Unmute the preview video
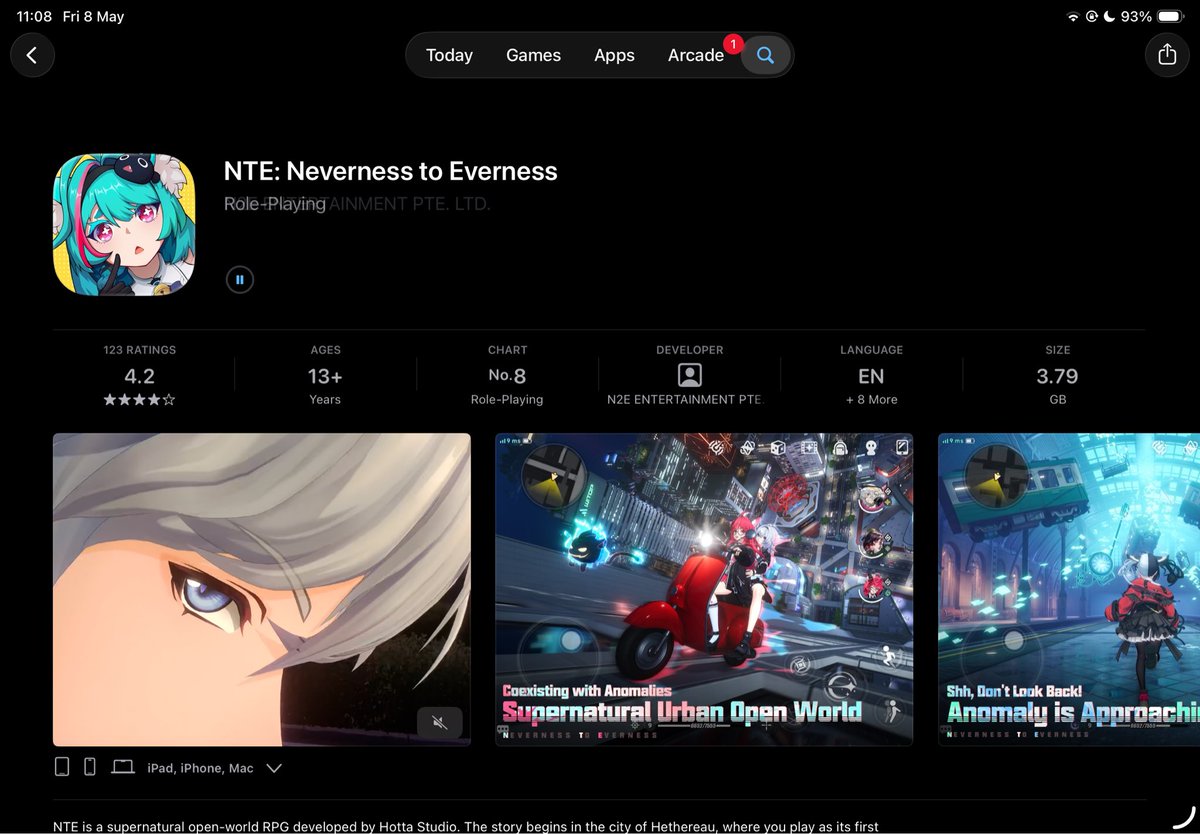Screen dimensions: 1200x834 click(x=439, y=722)
